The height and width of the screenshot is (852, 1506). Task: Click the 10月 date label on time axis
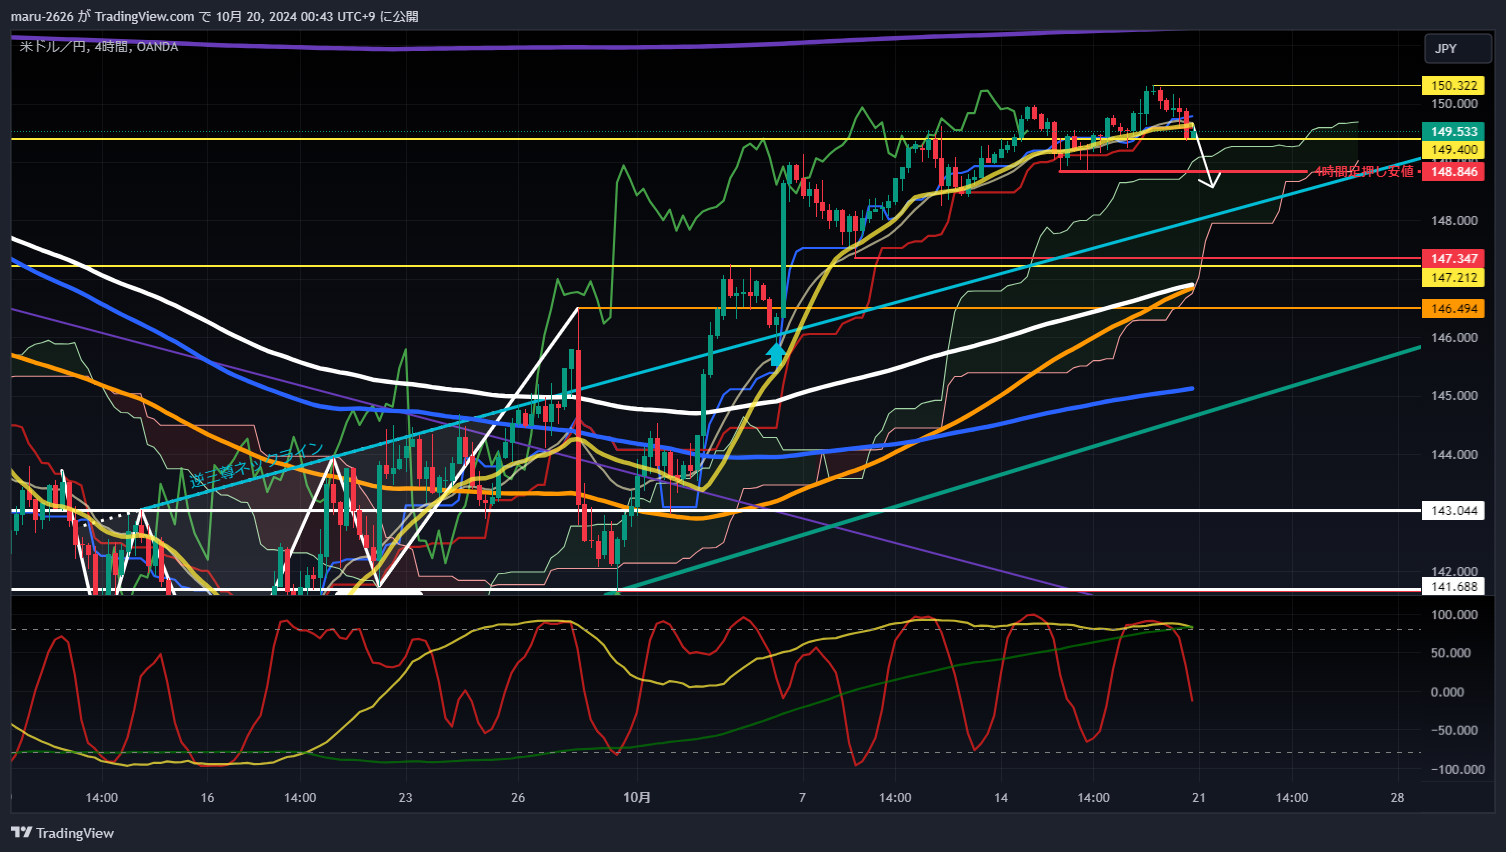637,797
